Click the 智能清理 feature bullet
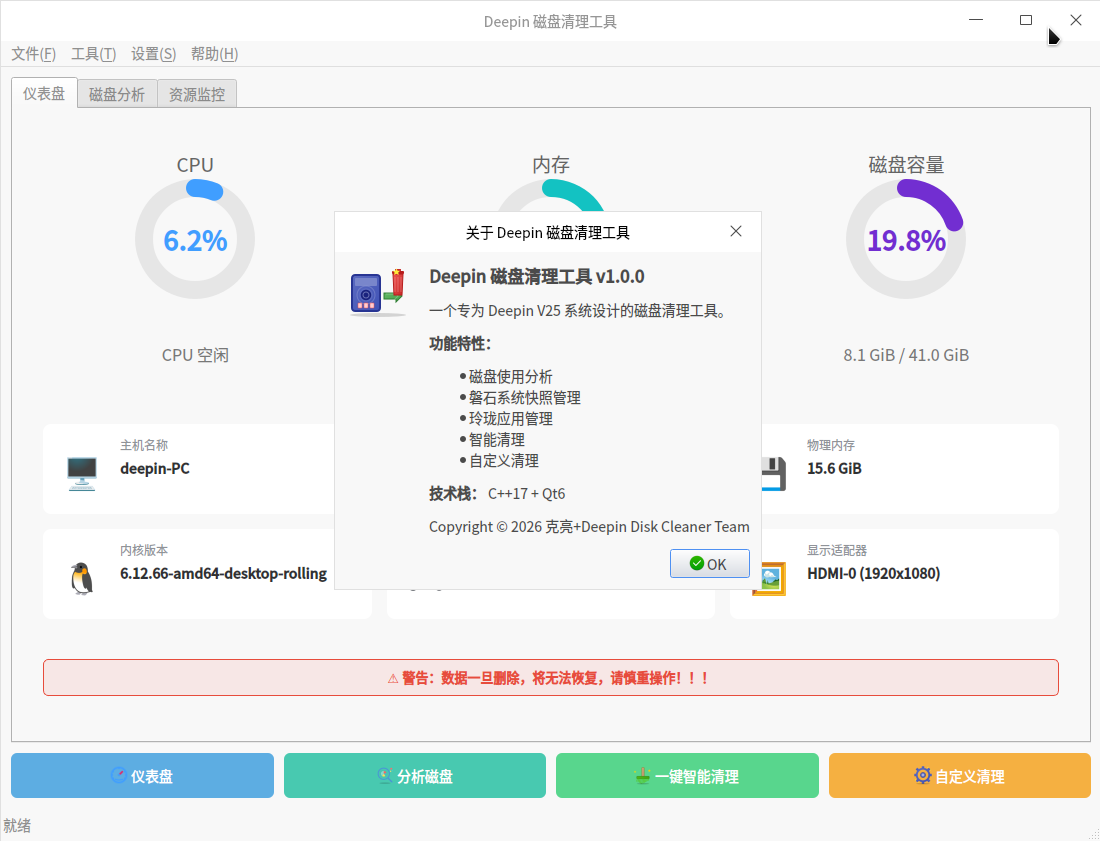This screenshot has height=841, width=1100. [496, 440]
